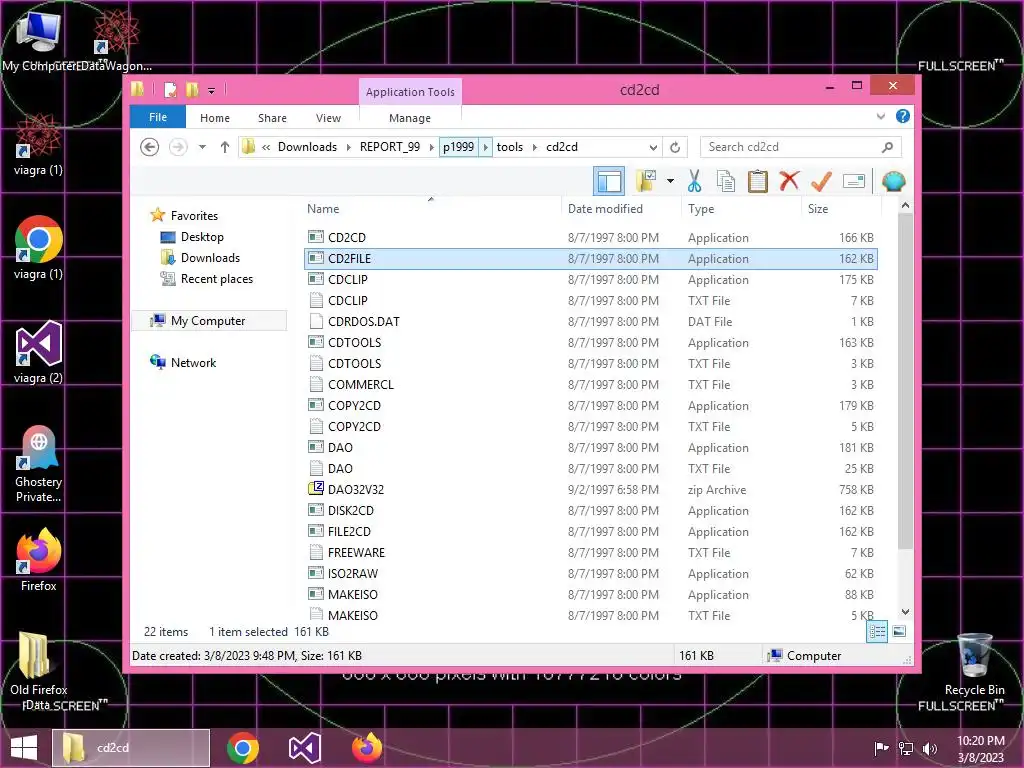The width and height of the screenshot is (1024, 768).
Task: Sort by the Name column header
Action: [431, 208]
